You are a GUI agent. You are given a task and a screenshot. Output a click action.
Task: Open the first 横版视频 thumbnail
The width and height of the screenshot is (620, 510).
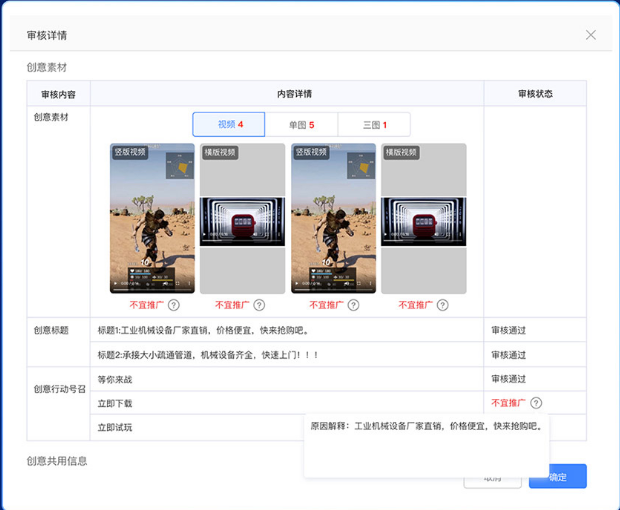[242, 217]
